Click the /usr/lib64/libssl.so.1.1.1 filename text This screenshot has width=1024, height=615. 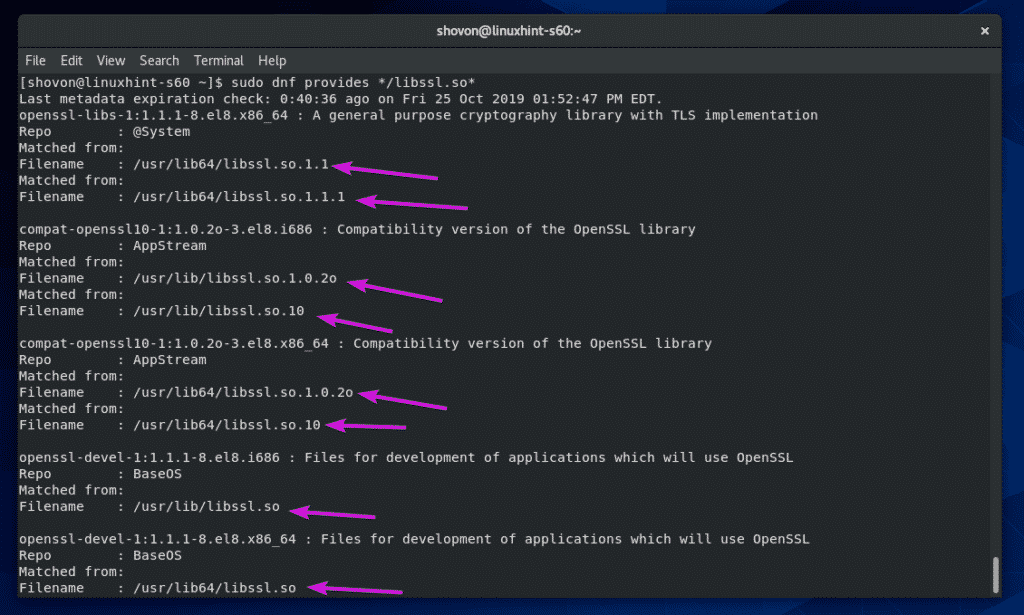pyautogui.click(x=239, y=197)
